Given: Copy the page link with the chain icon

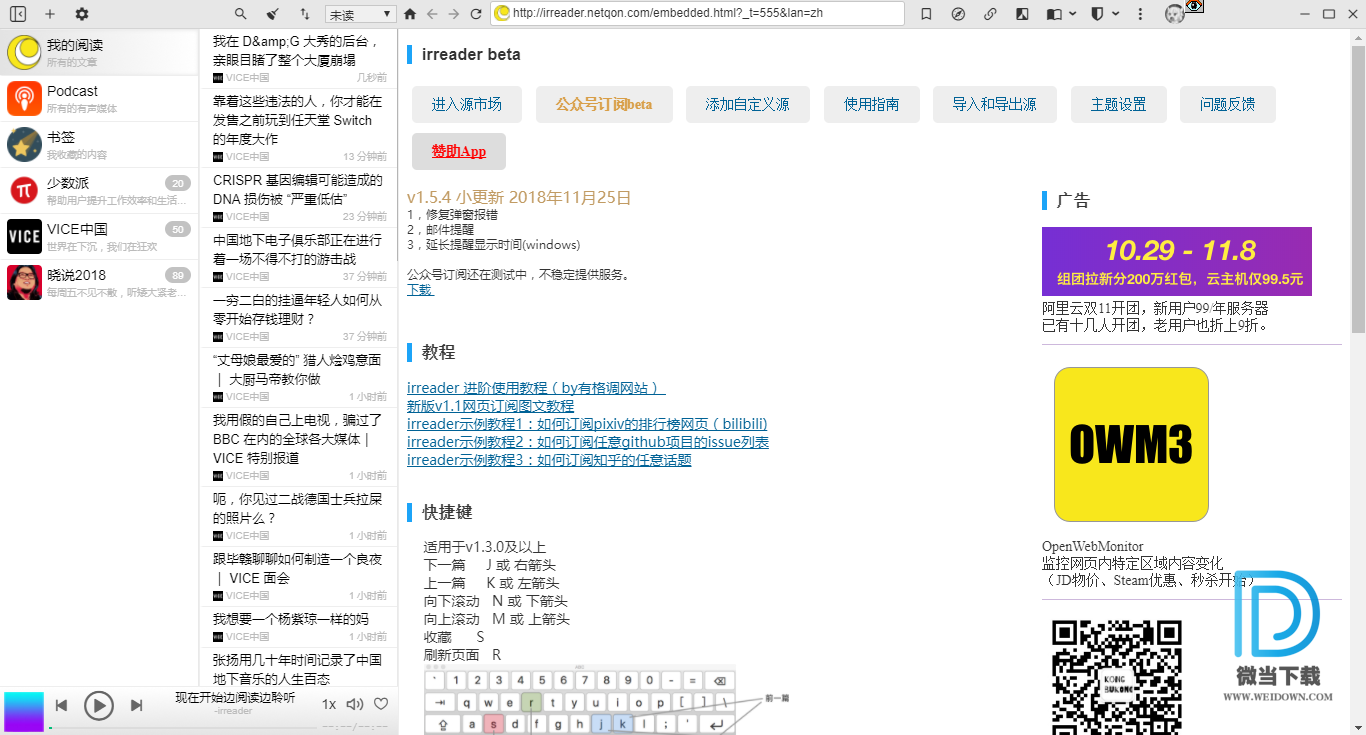Looking at the screenshot, I should 990,14.
